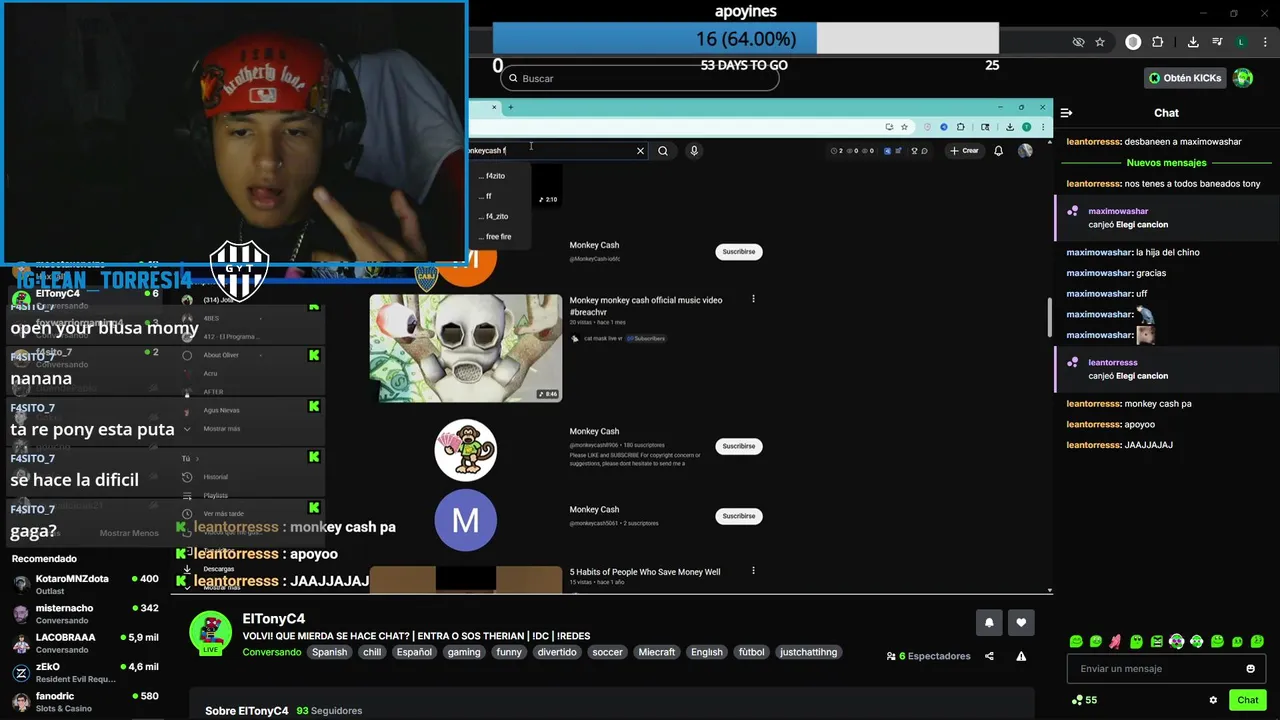Open the Obtén KICKs button

pos(1185,78)
